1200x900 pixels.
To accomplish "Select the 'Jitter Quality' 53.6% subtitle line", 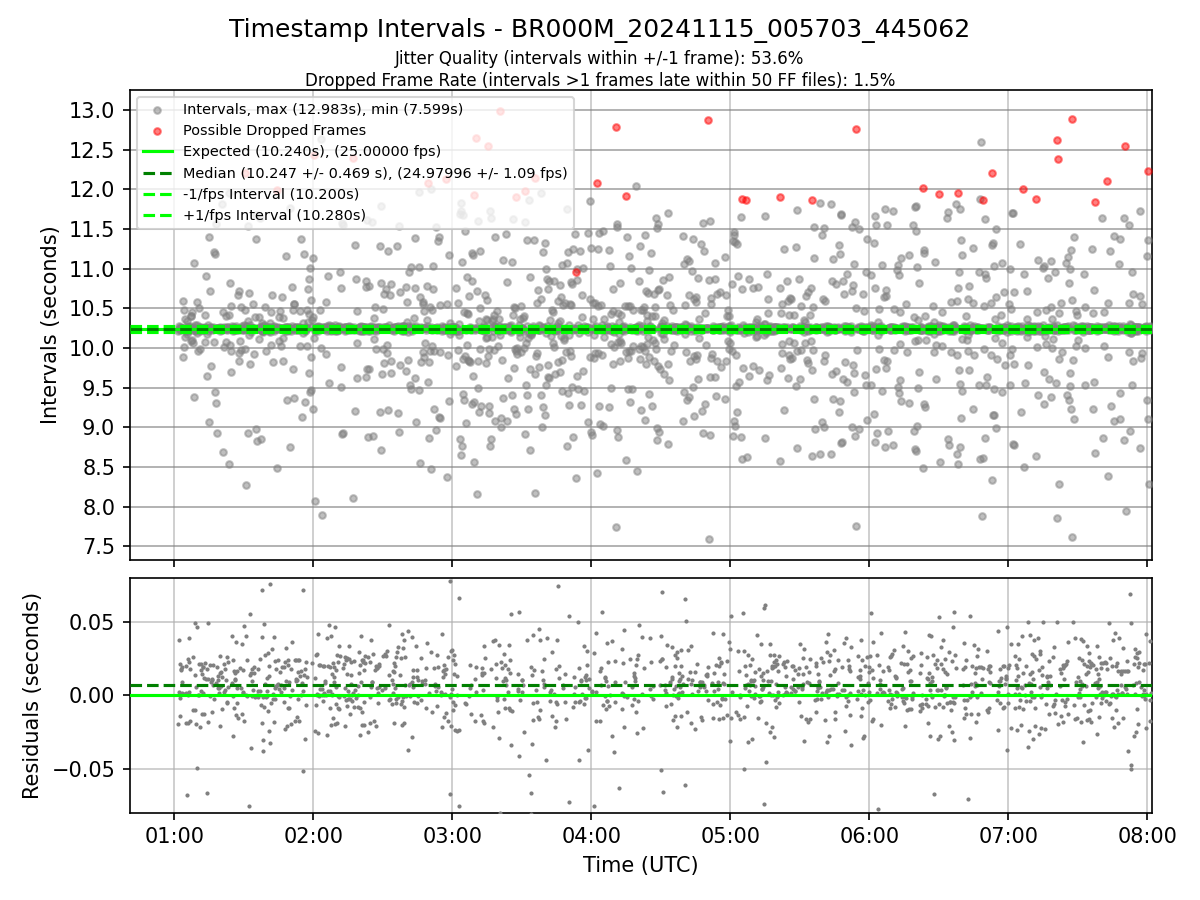I will coord(599,58).
